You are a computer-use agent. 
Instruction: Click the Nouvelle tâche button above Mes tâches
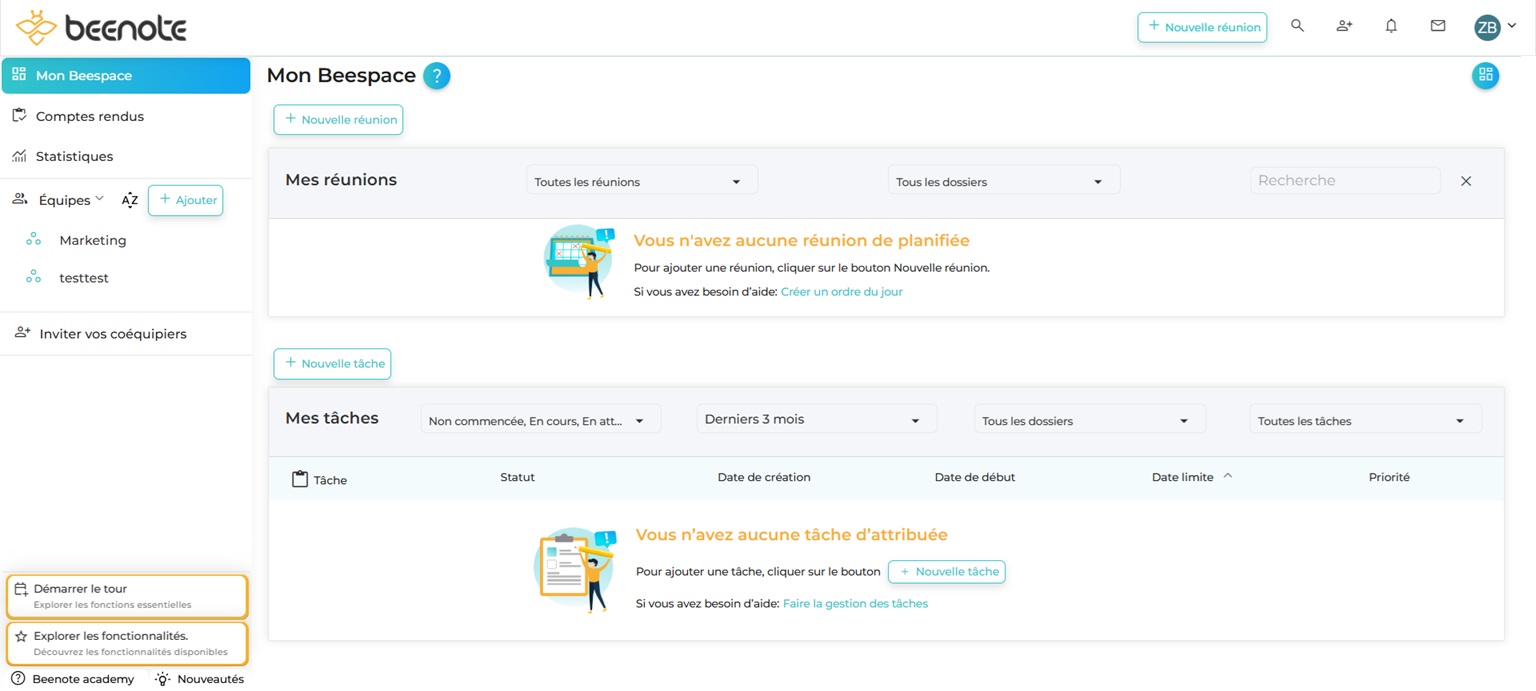point(332,364)
